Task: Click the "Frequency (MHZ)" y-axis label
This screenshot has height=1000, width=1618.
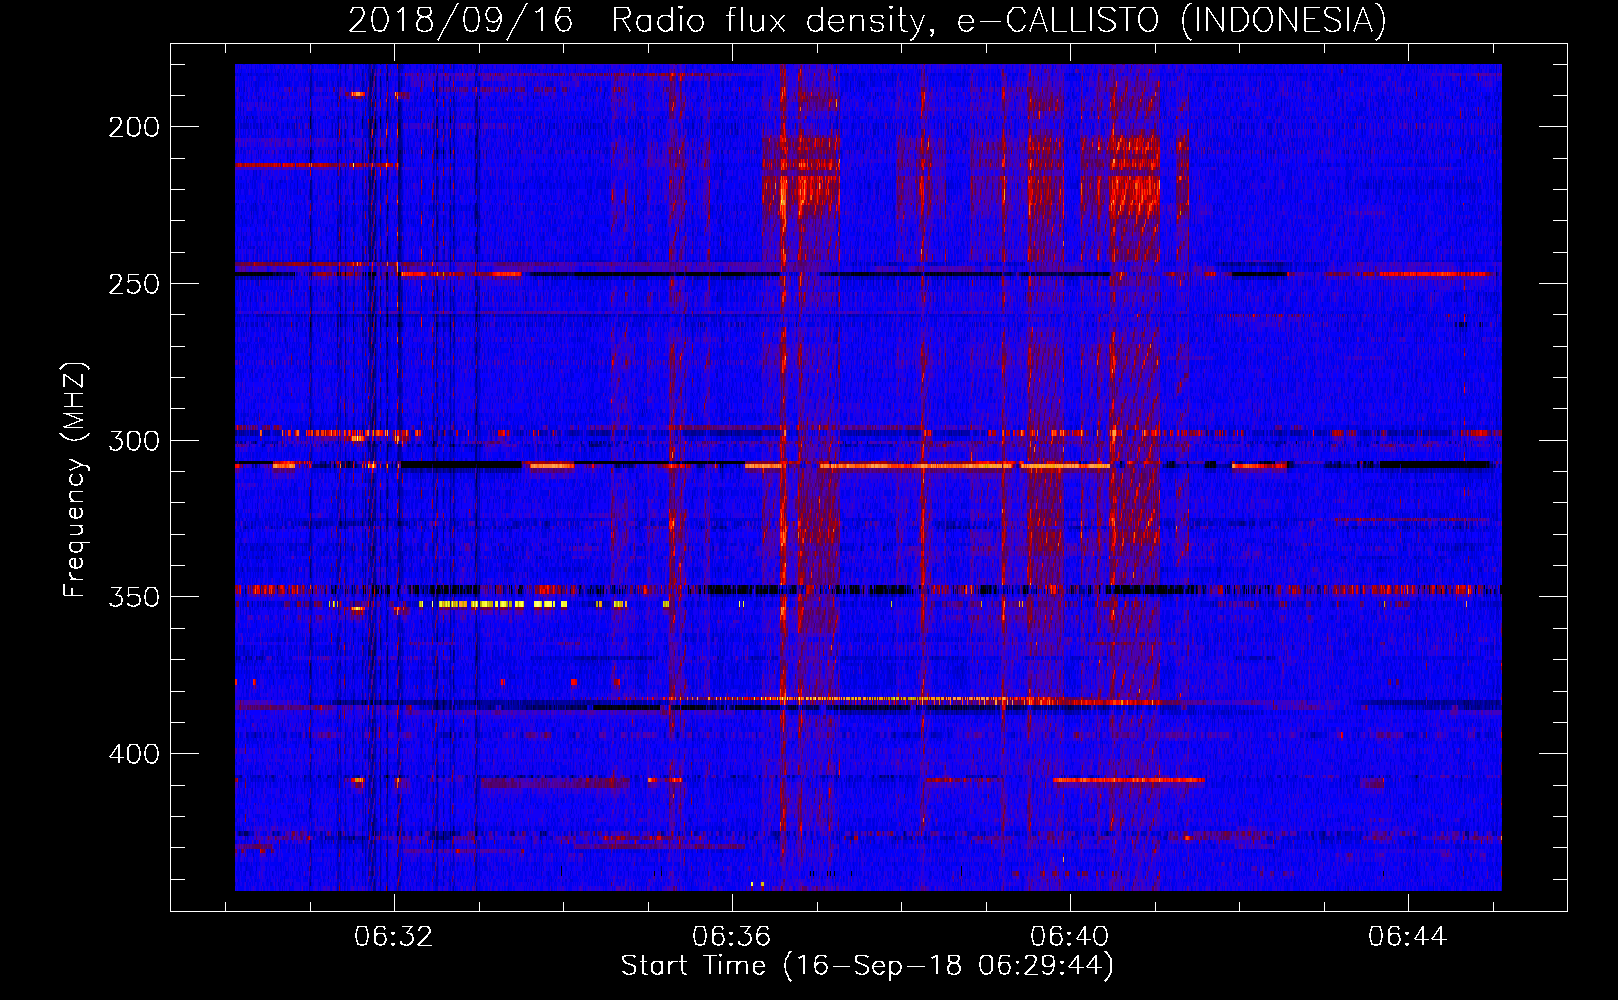Action: pos(75,480)
